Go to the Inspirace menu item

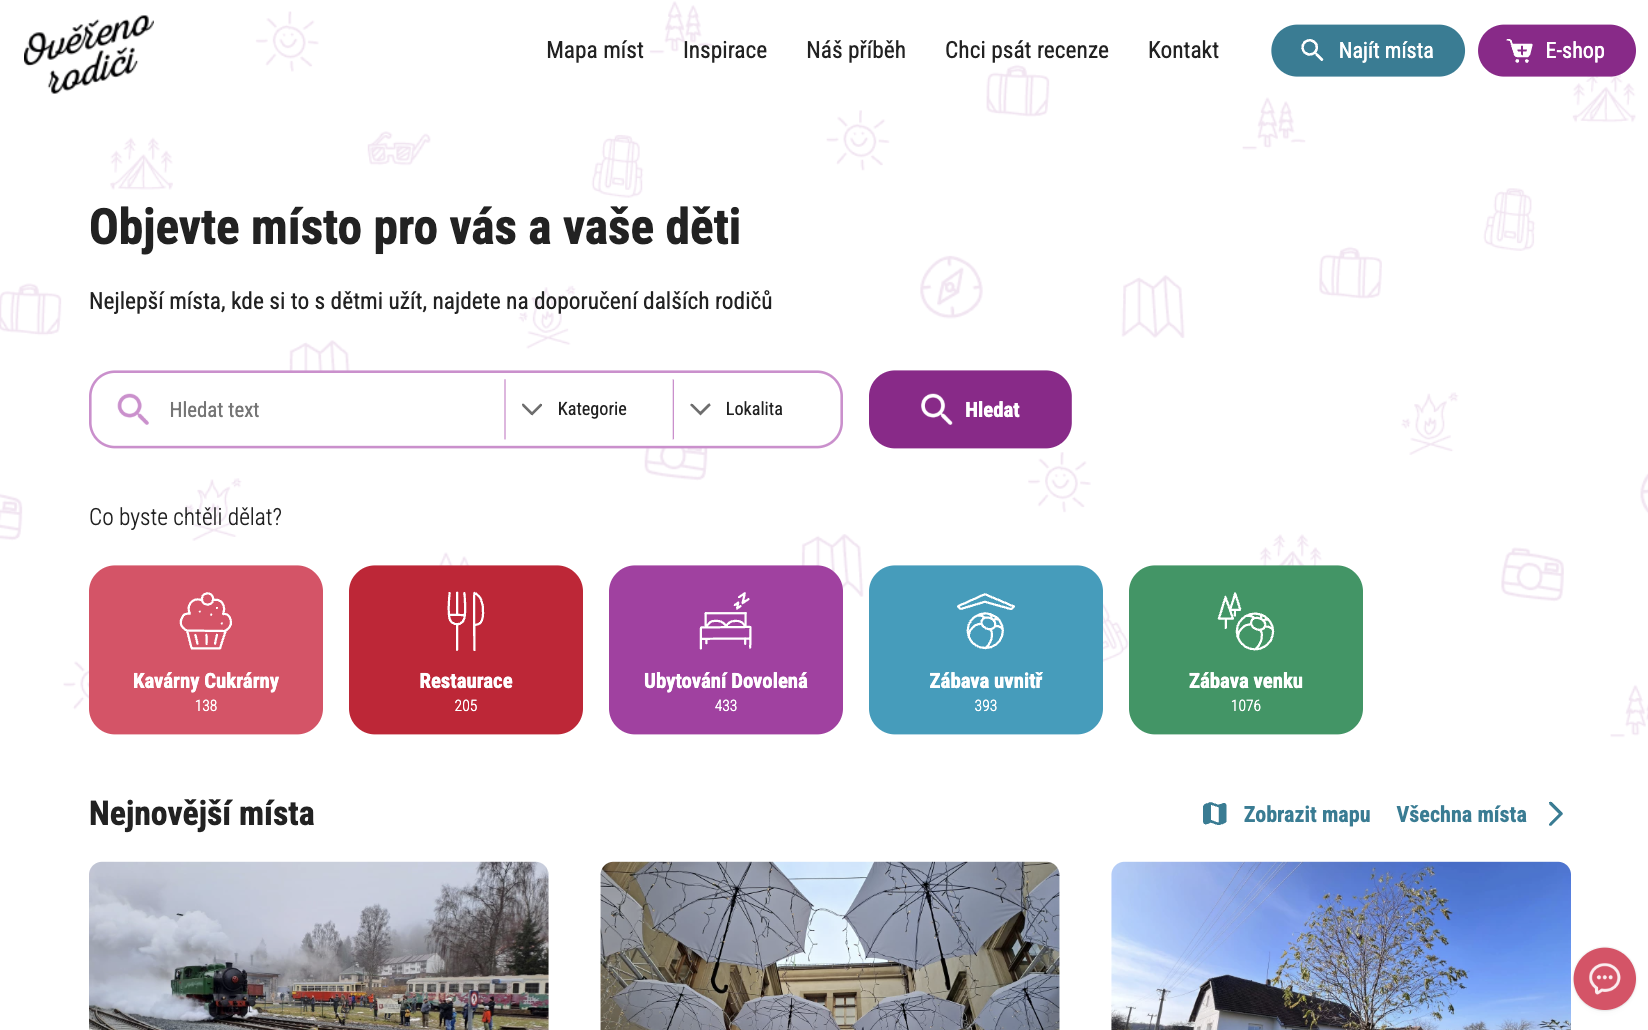[x=724, y=50]
